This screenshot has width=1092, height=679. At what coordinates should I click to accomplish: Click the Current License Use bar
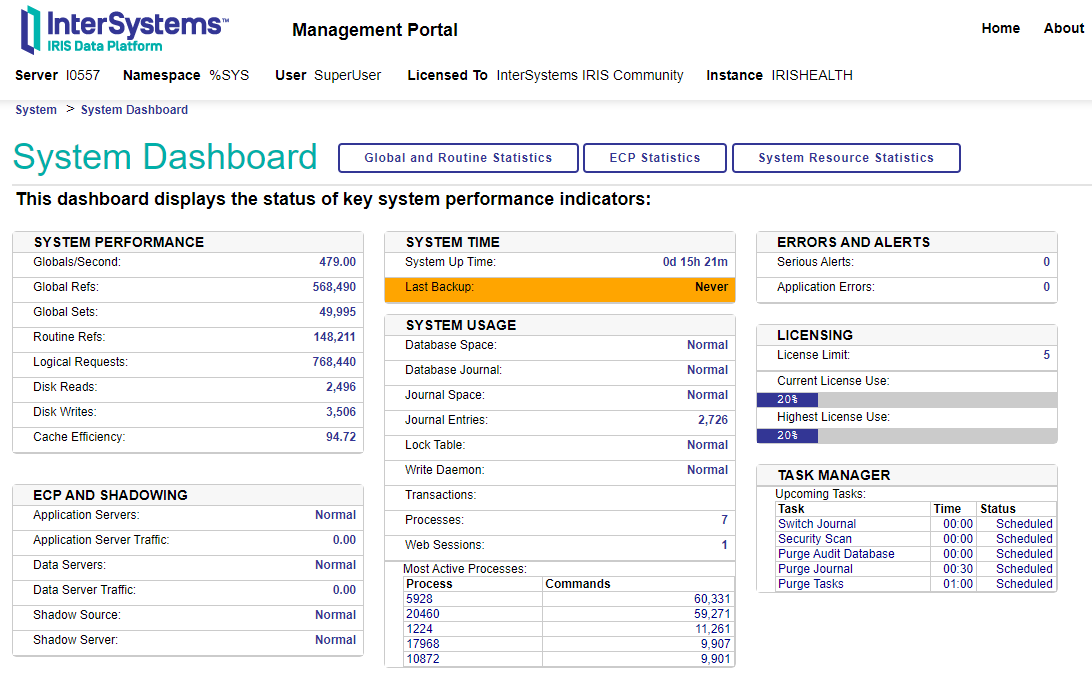(906, 400)
